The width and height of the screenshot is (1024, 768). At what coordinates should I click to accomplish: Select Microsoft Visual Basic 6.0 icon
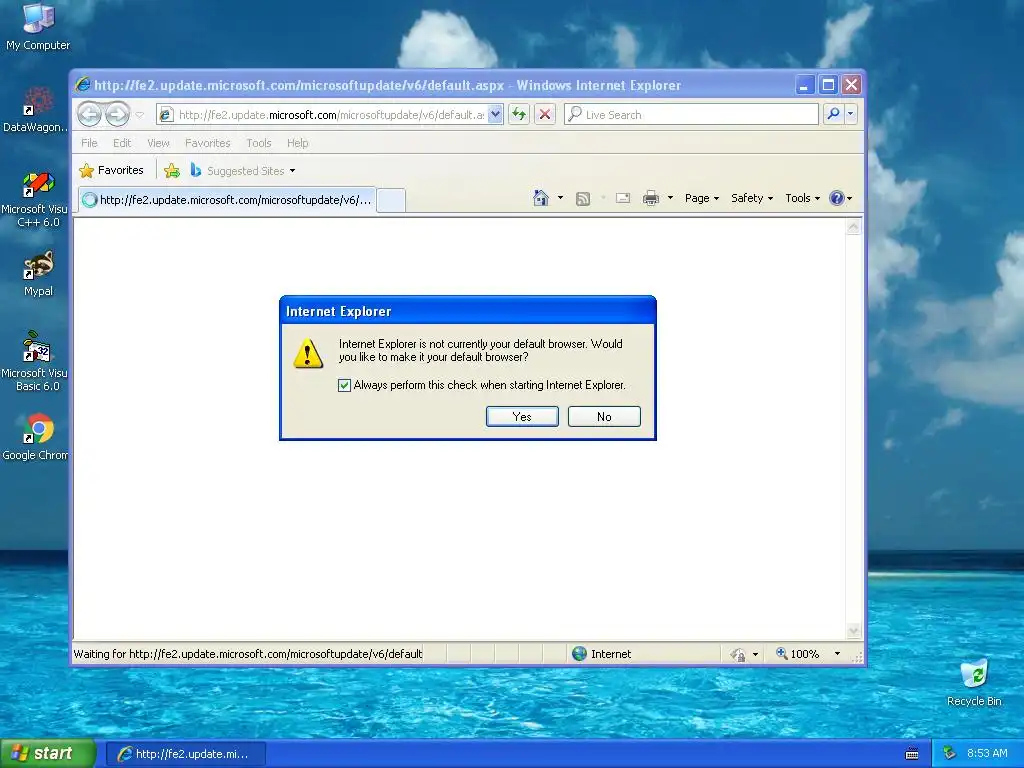[x=35, y=361]
